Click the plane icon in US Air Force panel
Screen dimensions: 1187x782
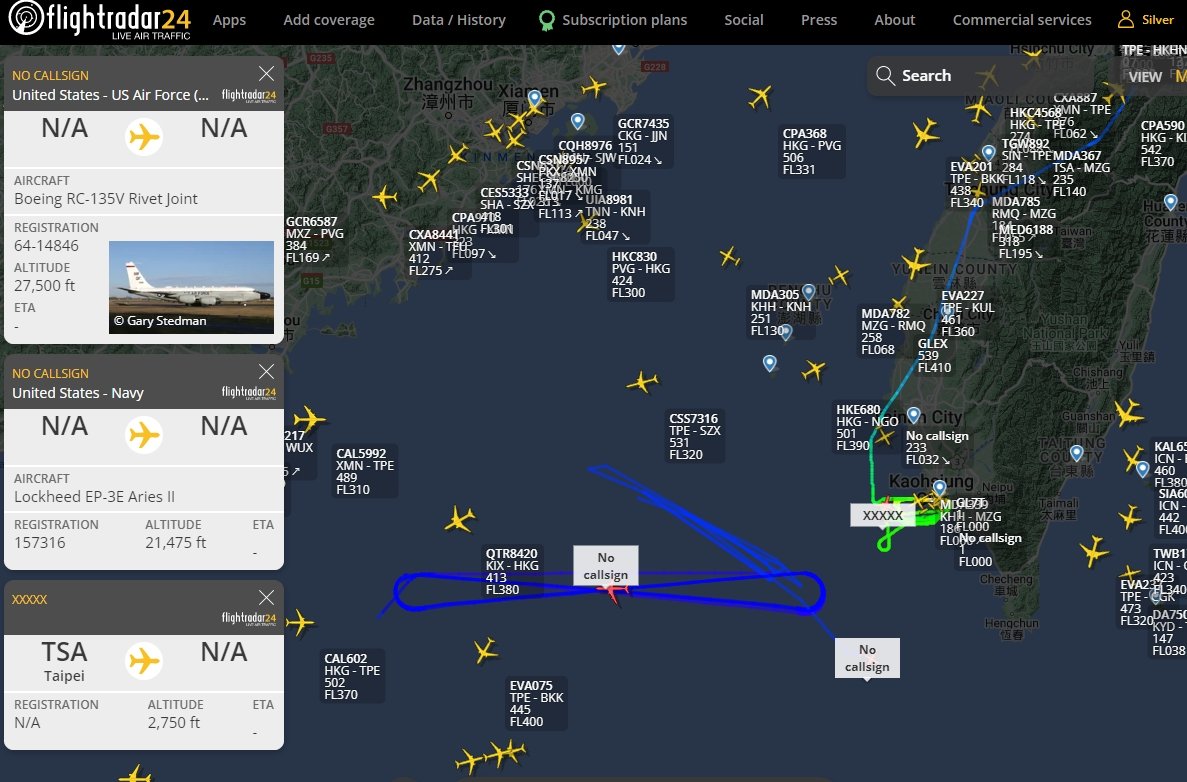pos(144,137)
